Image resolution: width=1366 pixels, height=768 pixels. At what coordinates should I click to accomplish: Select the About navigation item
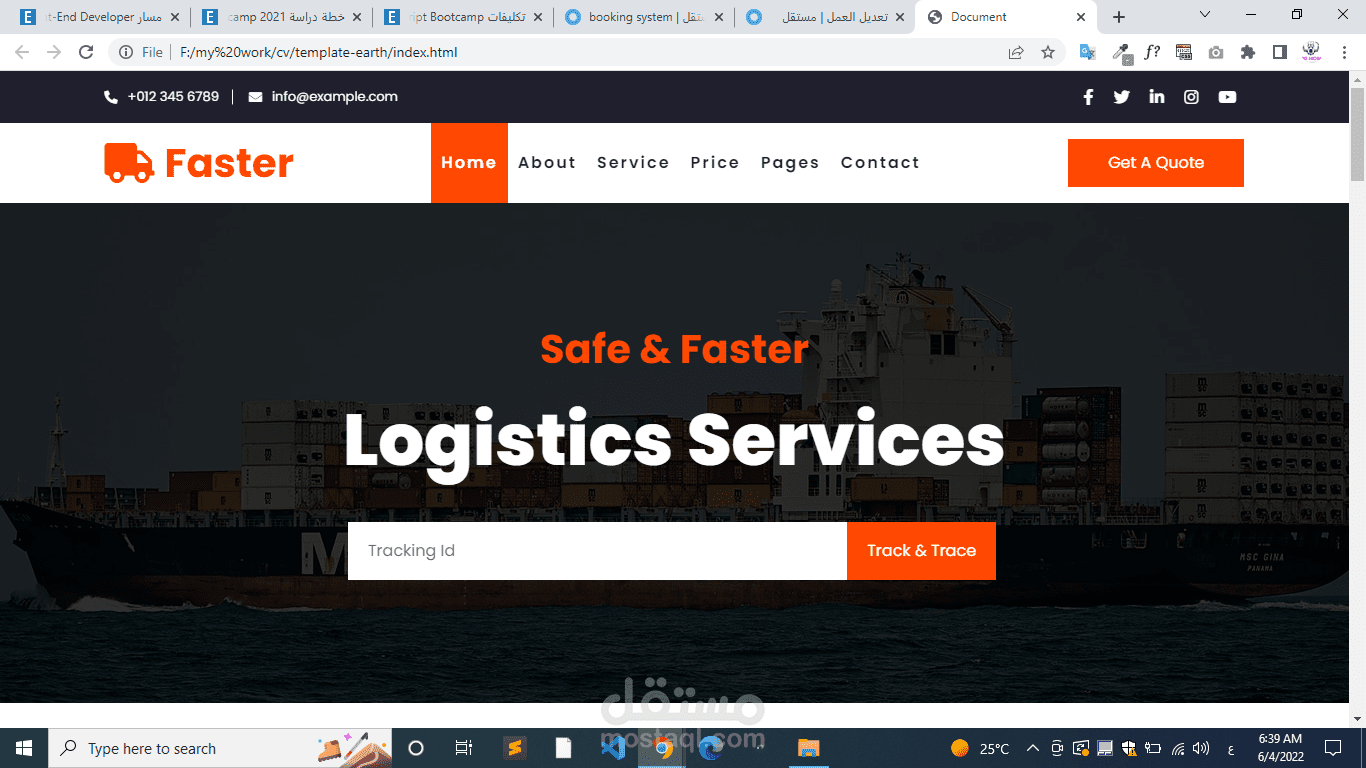click(x=547, y=163)
